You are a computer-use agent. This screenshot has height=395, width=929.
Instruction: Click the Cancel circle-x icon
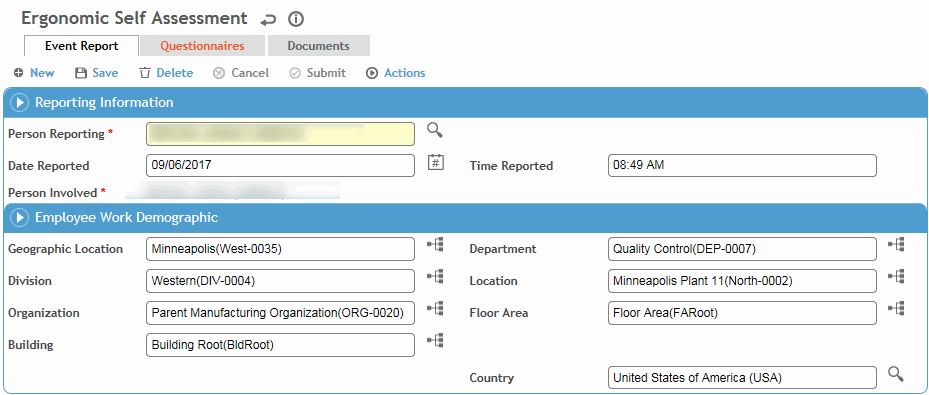(x=219, y=73)
